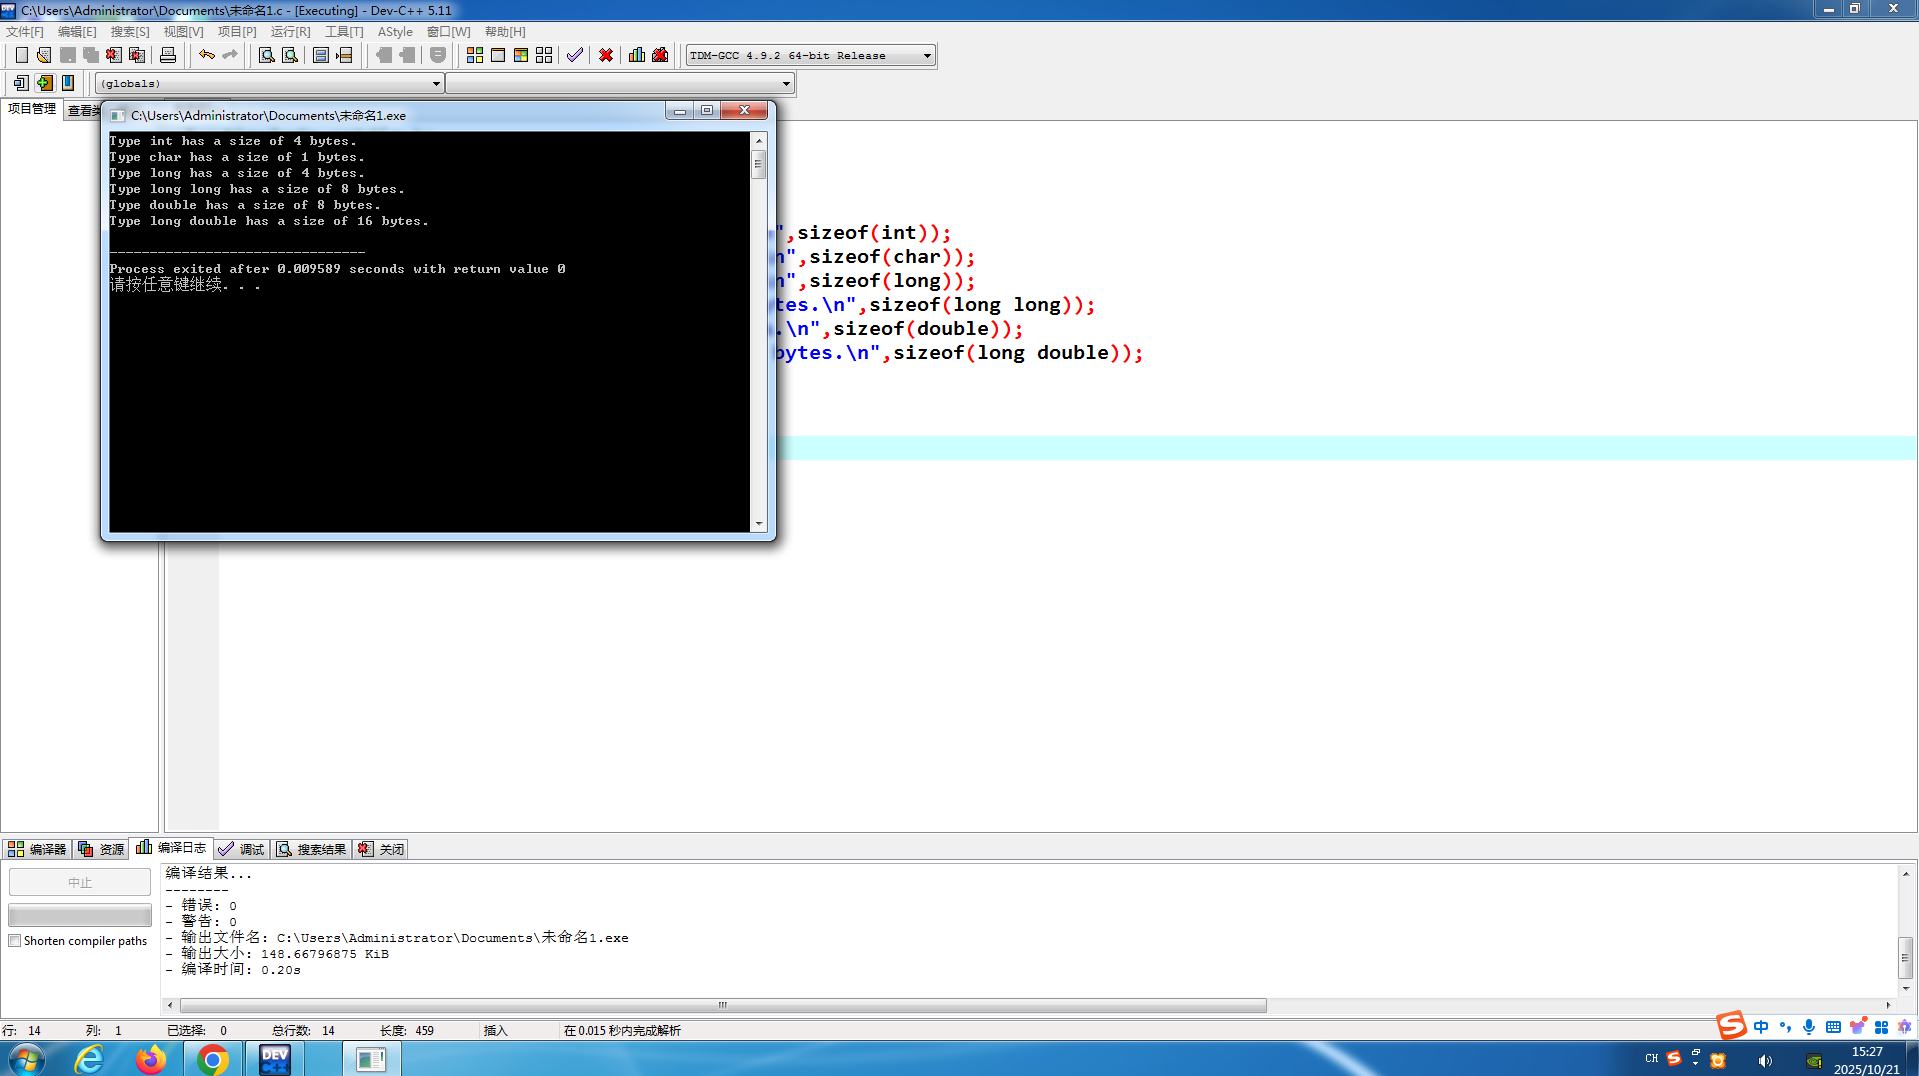The height and width of the screenshot is (1076, 1919).
Task: Click the Print toolbar icon
Action: (x=168, y=55)
